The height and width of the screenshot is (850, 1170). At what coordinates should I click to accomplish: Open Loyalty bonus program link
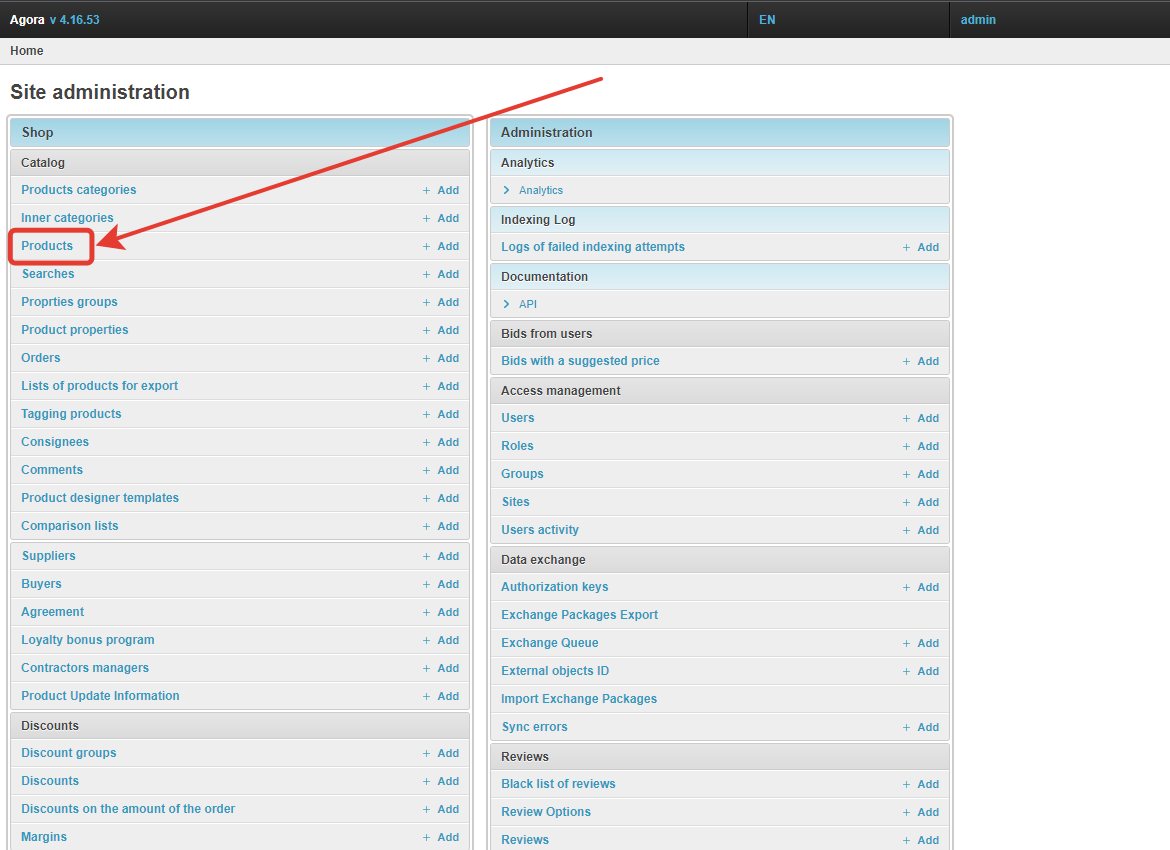[88, 640]
